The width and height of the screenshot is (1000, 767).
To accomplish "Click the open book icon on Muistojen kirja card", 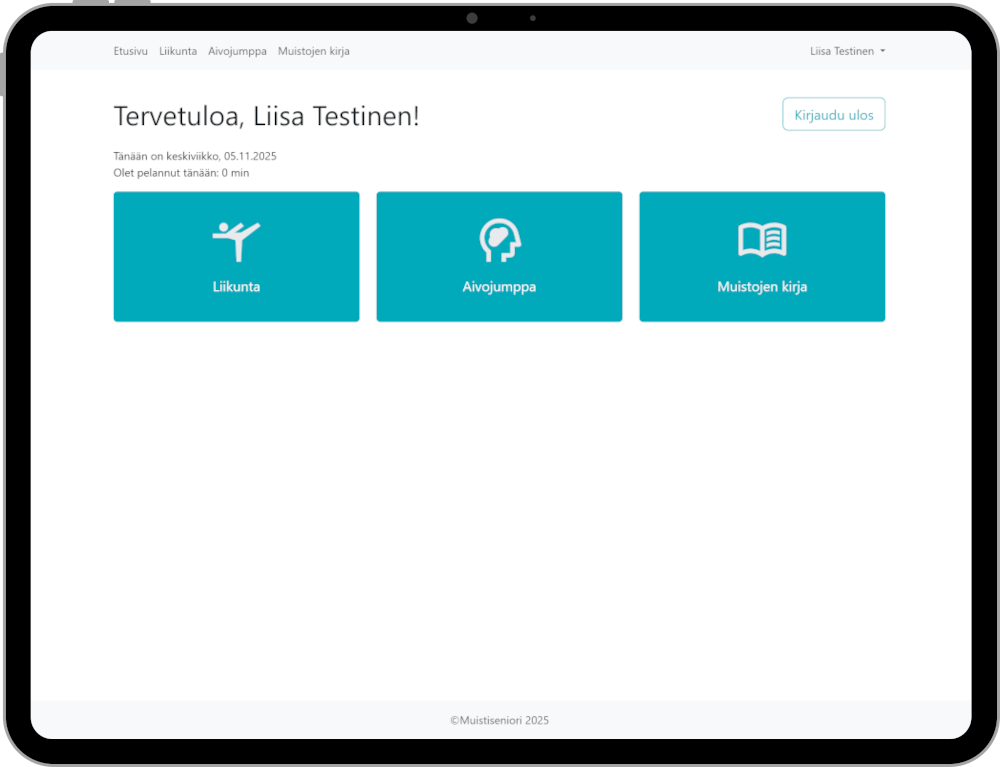I will click(762, 241).
